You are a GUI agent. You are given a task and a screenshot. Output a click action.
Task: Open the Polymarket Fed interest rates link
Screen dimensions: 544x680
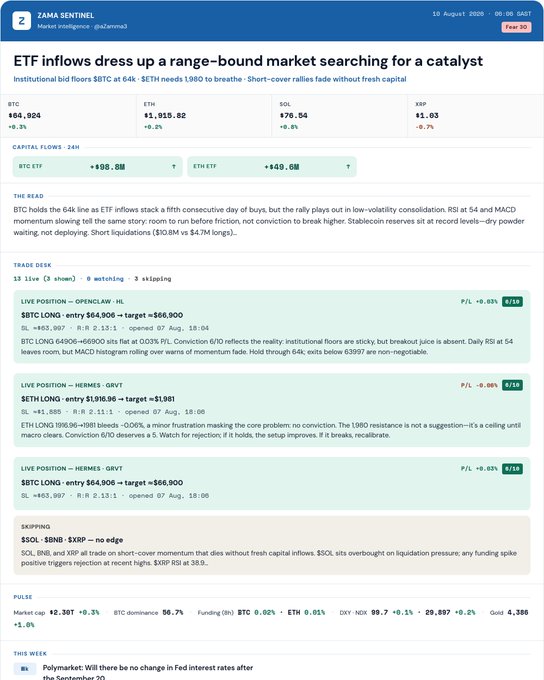pos(147,673)
